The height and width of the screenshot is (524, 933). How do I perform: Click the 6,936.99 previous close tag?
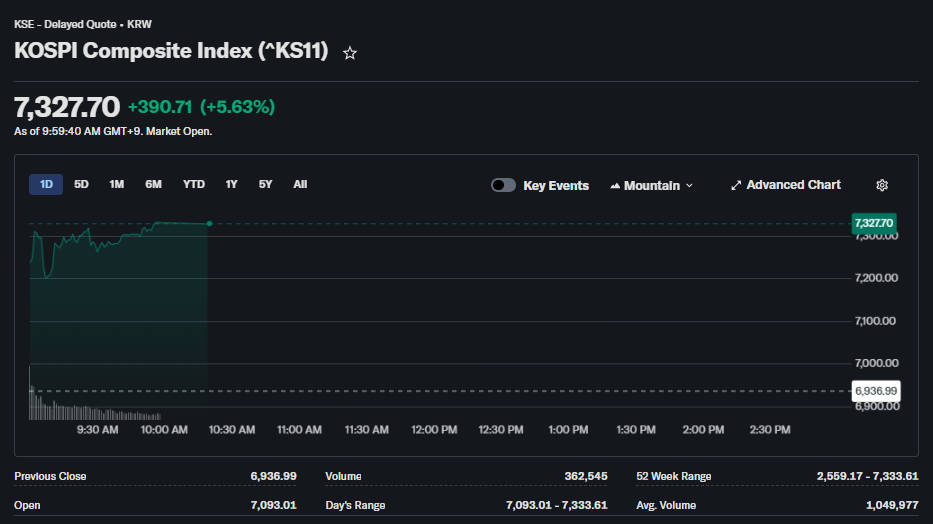[876, 391]
